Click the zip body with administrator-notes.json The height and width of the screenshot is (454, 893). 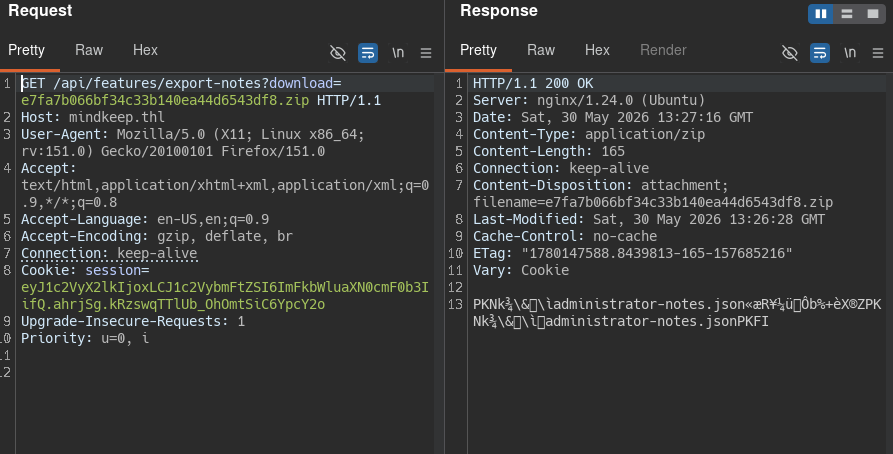(x=677, y=313)
